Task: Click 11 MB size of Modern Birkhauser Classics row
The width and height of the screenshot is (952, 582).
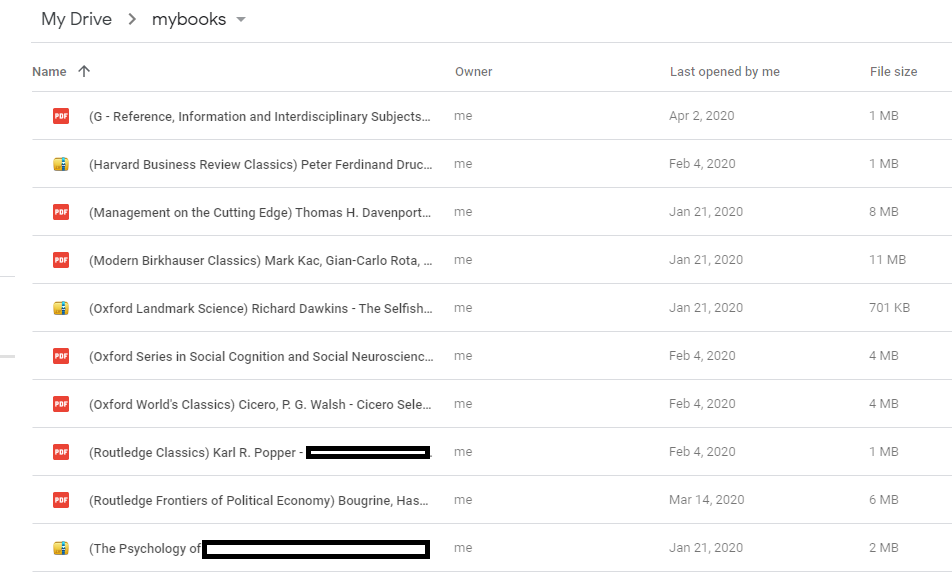Action: click(887, 260)
